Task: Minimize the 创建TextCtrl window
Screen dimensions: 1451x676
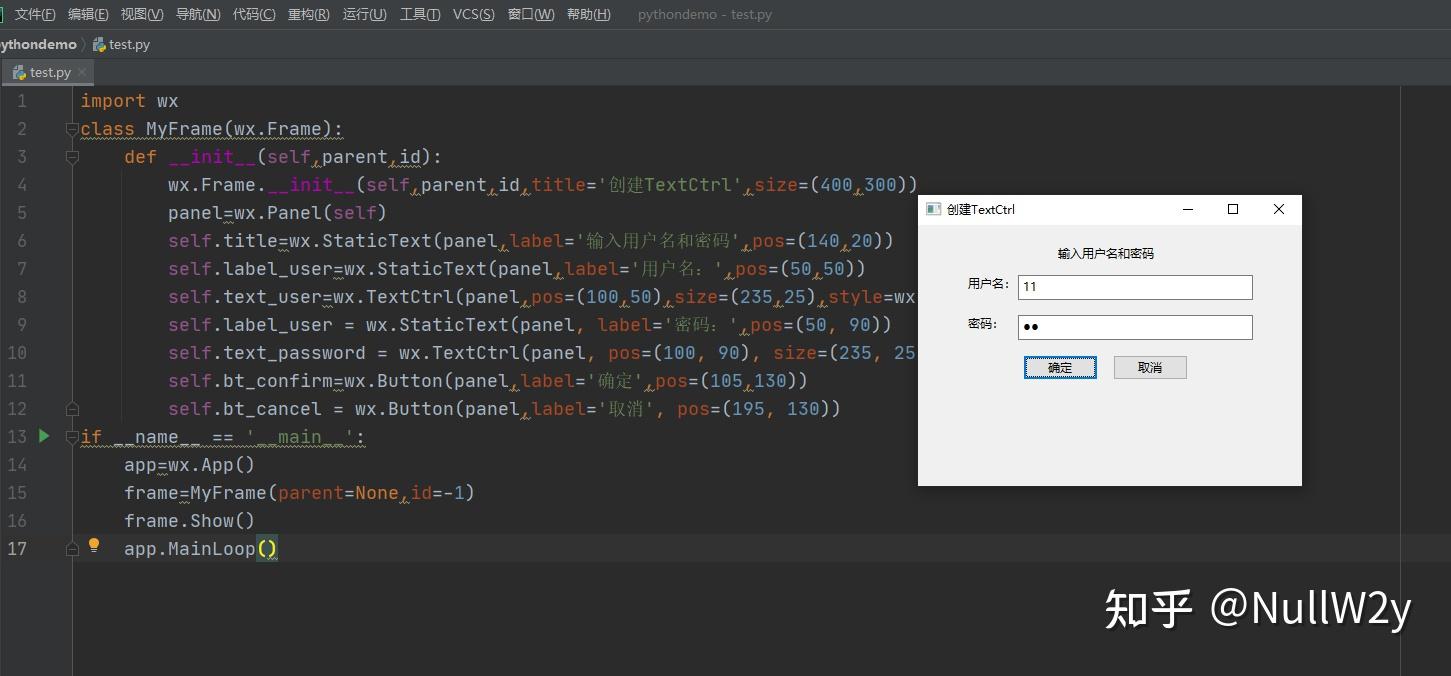Action: point(1188,209)
